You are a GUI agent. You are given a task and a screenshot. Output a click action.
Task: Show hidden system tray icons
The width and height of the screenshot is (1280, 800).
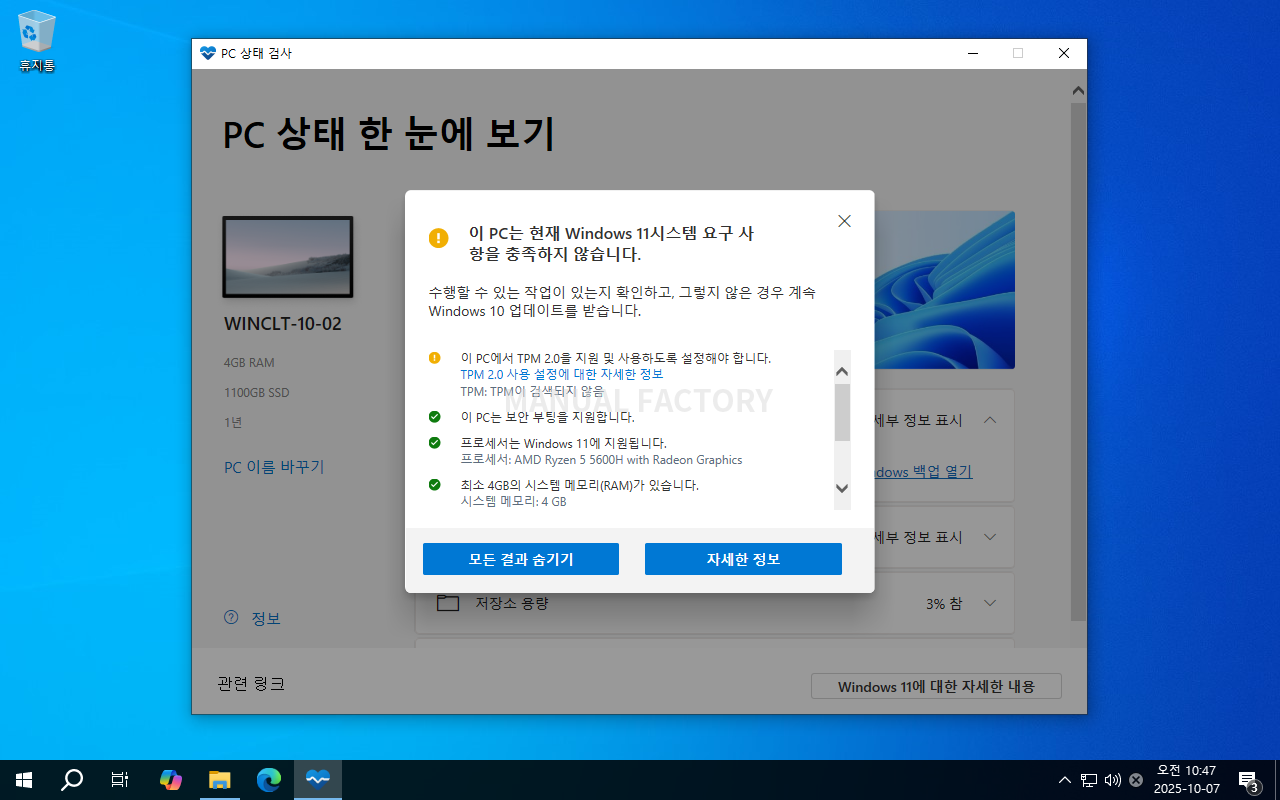[x=1065, y=780]
